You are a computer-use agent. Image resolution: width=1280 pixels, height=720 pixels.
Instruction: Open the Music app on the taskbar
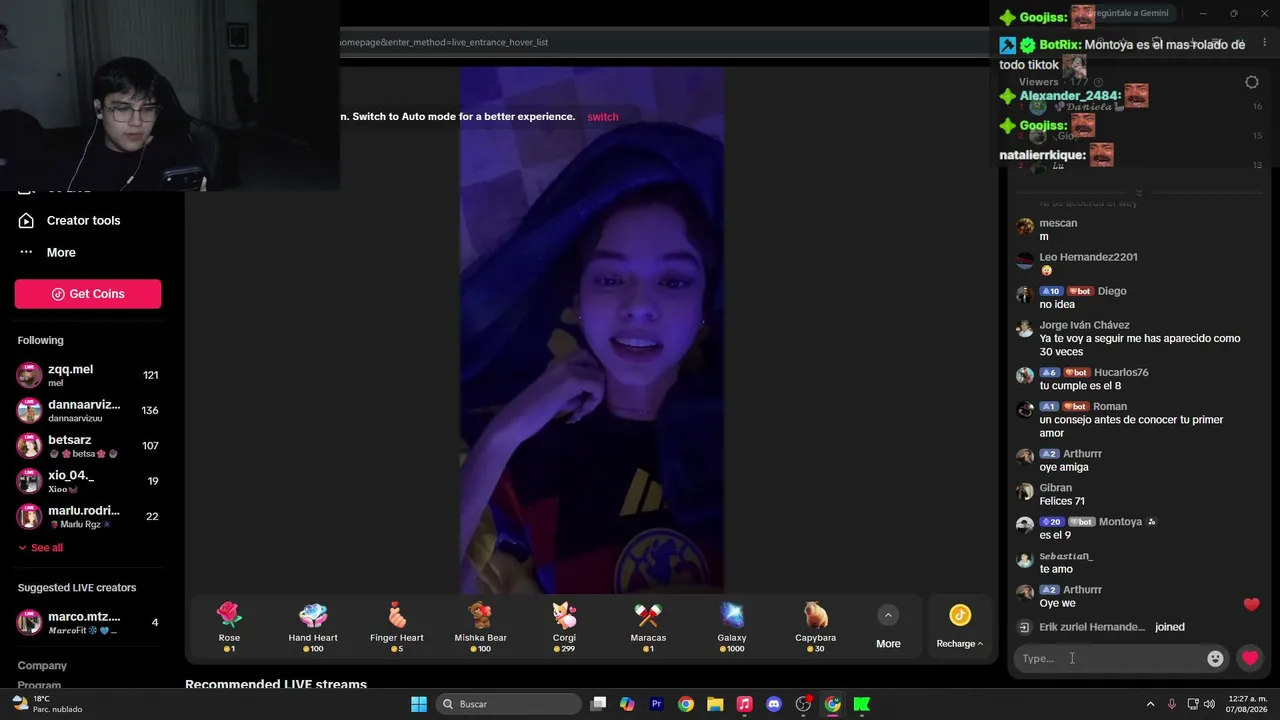(744, 704)
